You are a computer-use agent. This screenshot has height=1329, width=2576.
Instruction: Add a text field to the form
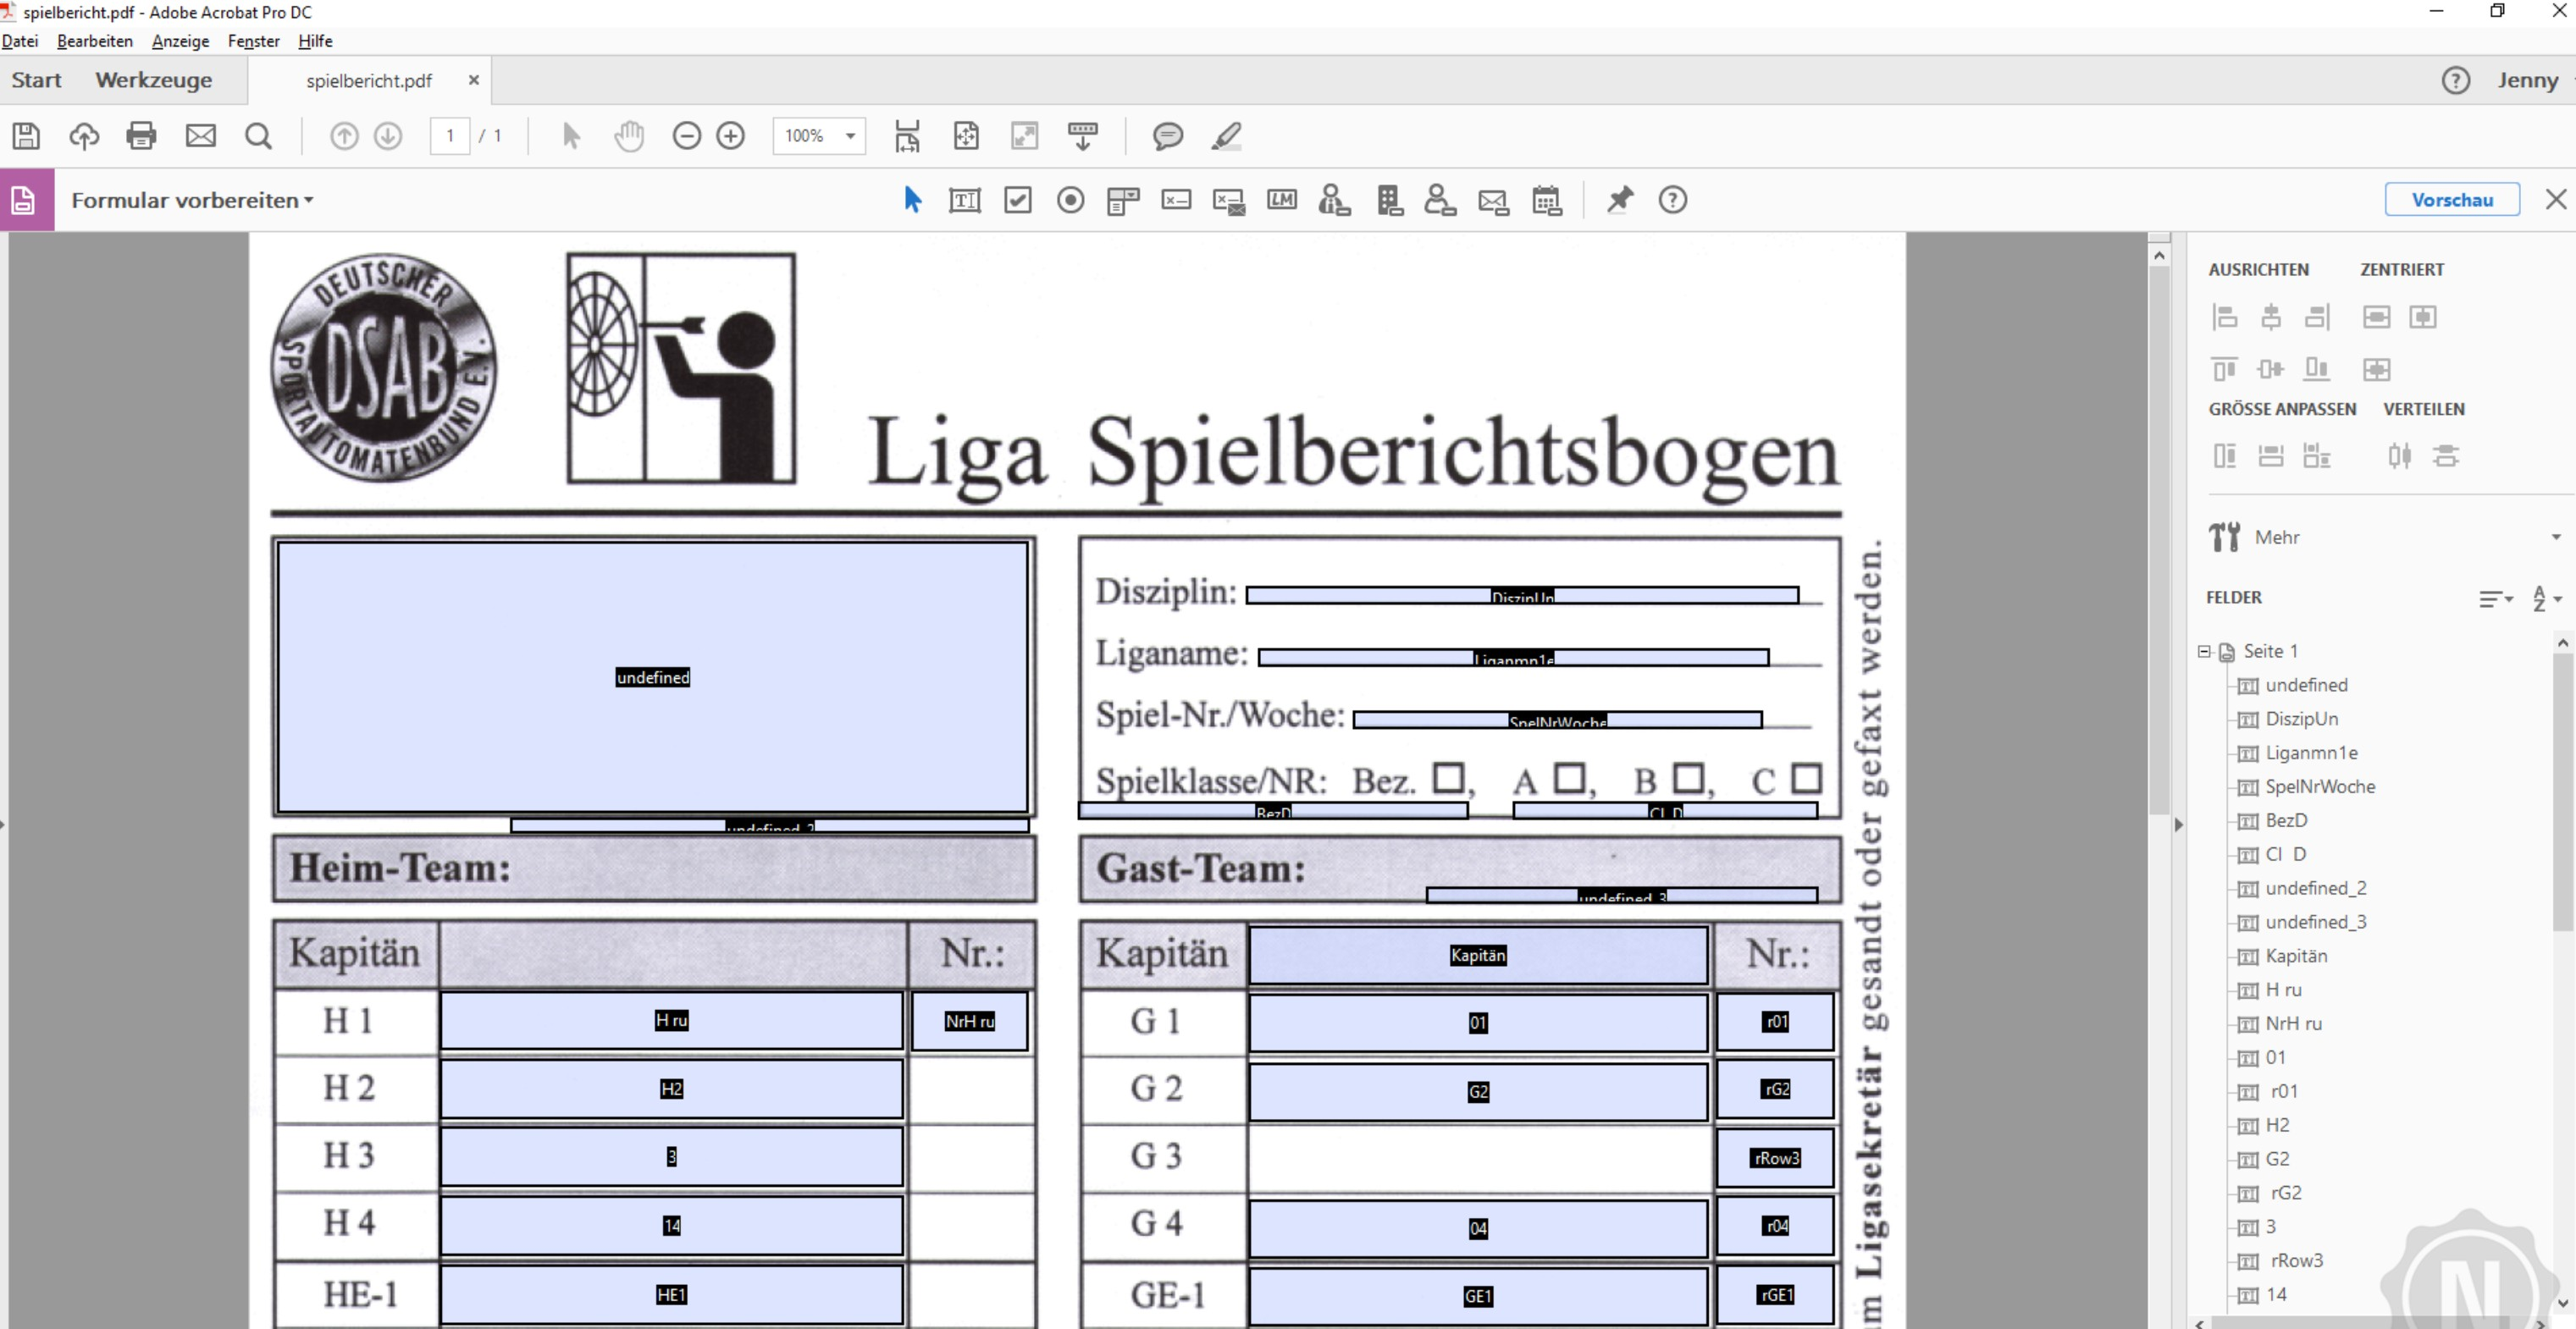point(964,201)
